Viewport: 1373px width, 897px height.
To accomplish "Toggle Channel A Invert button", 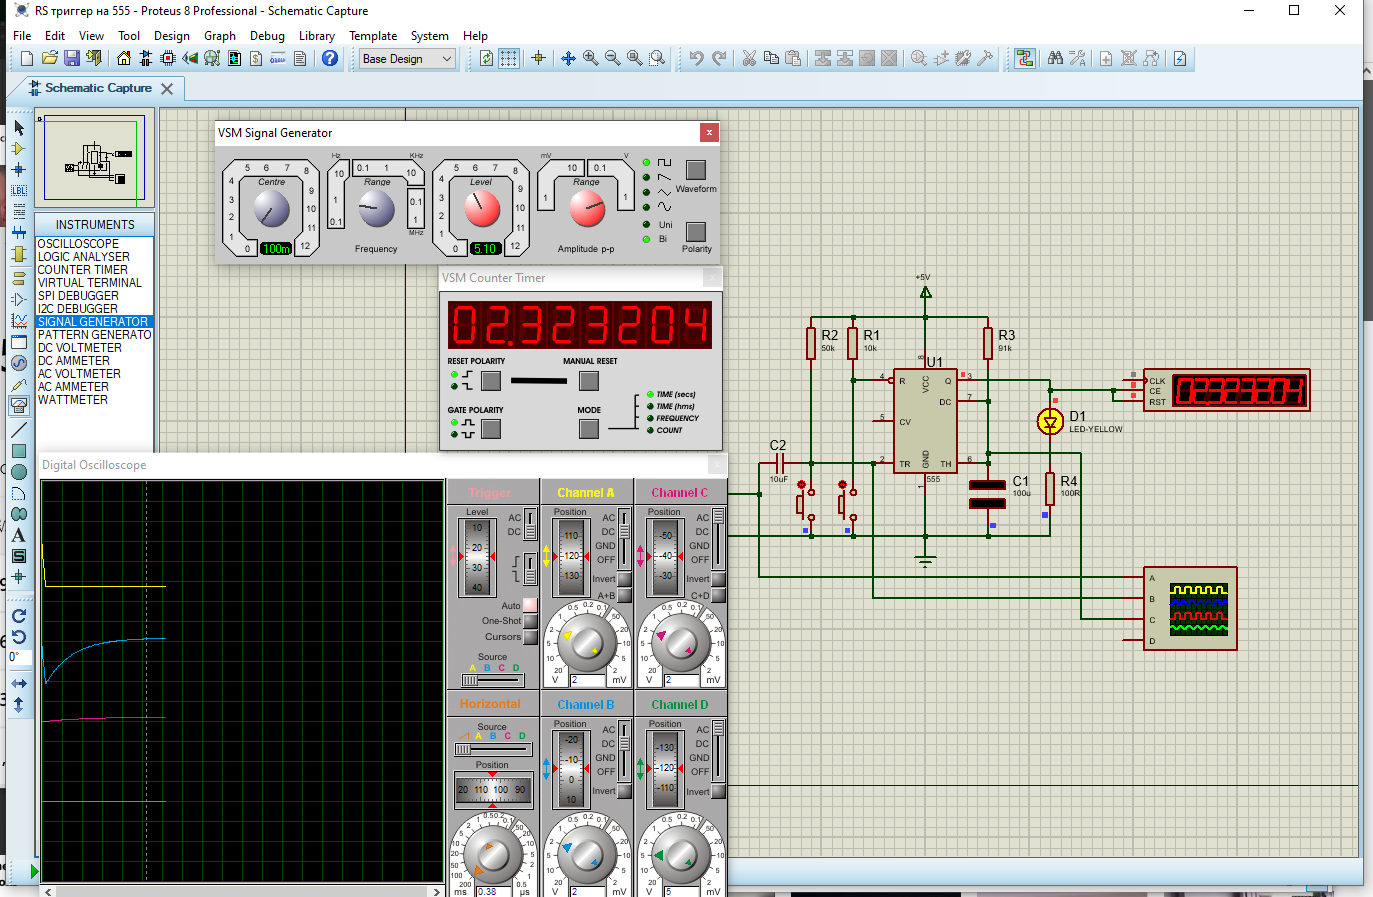I will pyautogui.click(x=625, y=579).
